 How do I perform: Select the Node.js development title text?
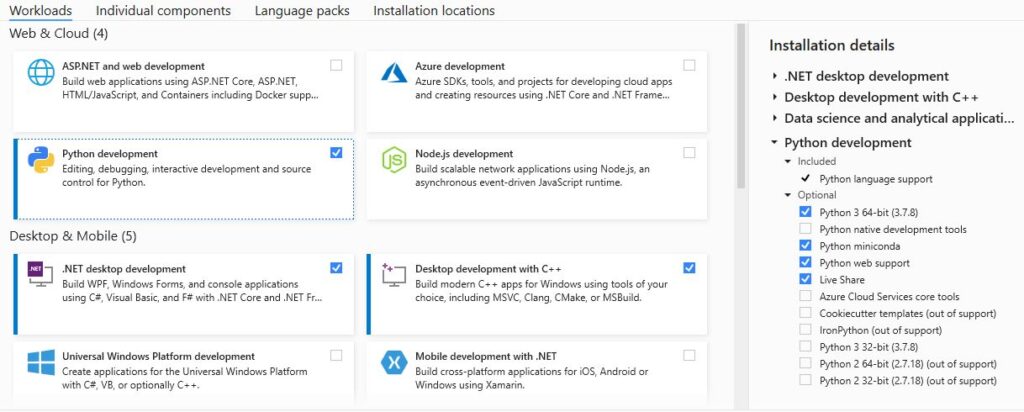464,154
